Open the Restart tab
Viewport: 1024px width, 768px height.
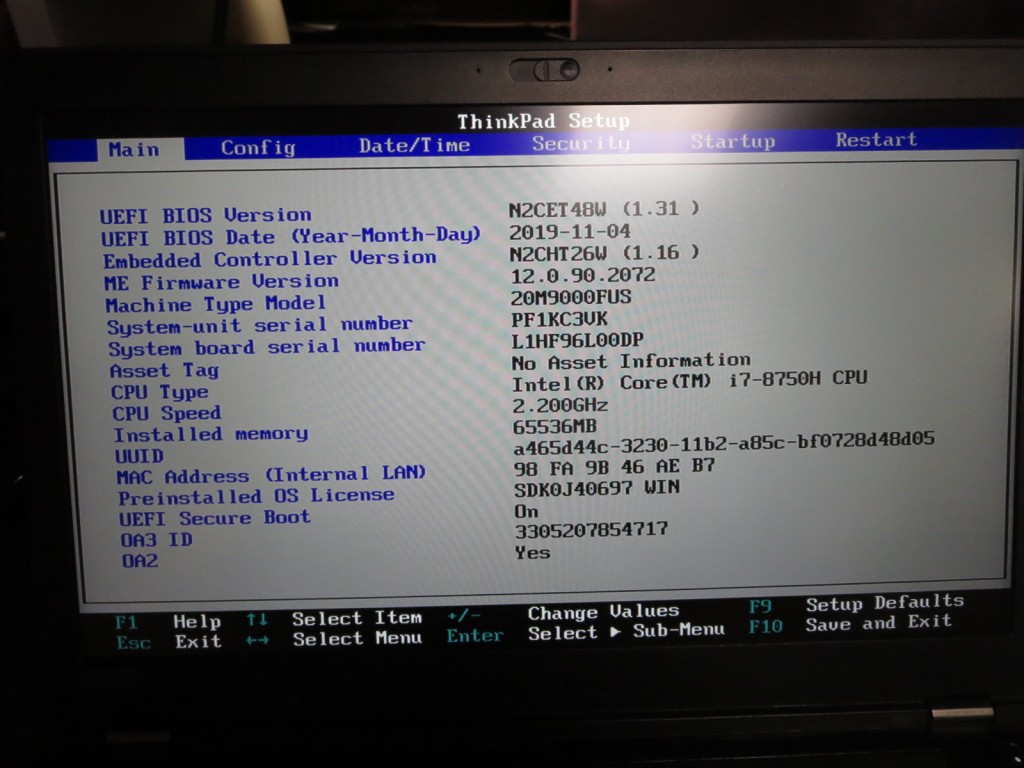coord(876,140)
